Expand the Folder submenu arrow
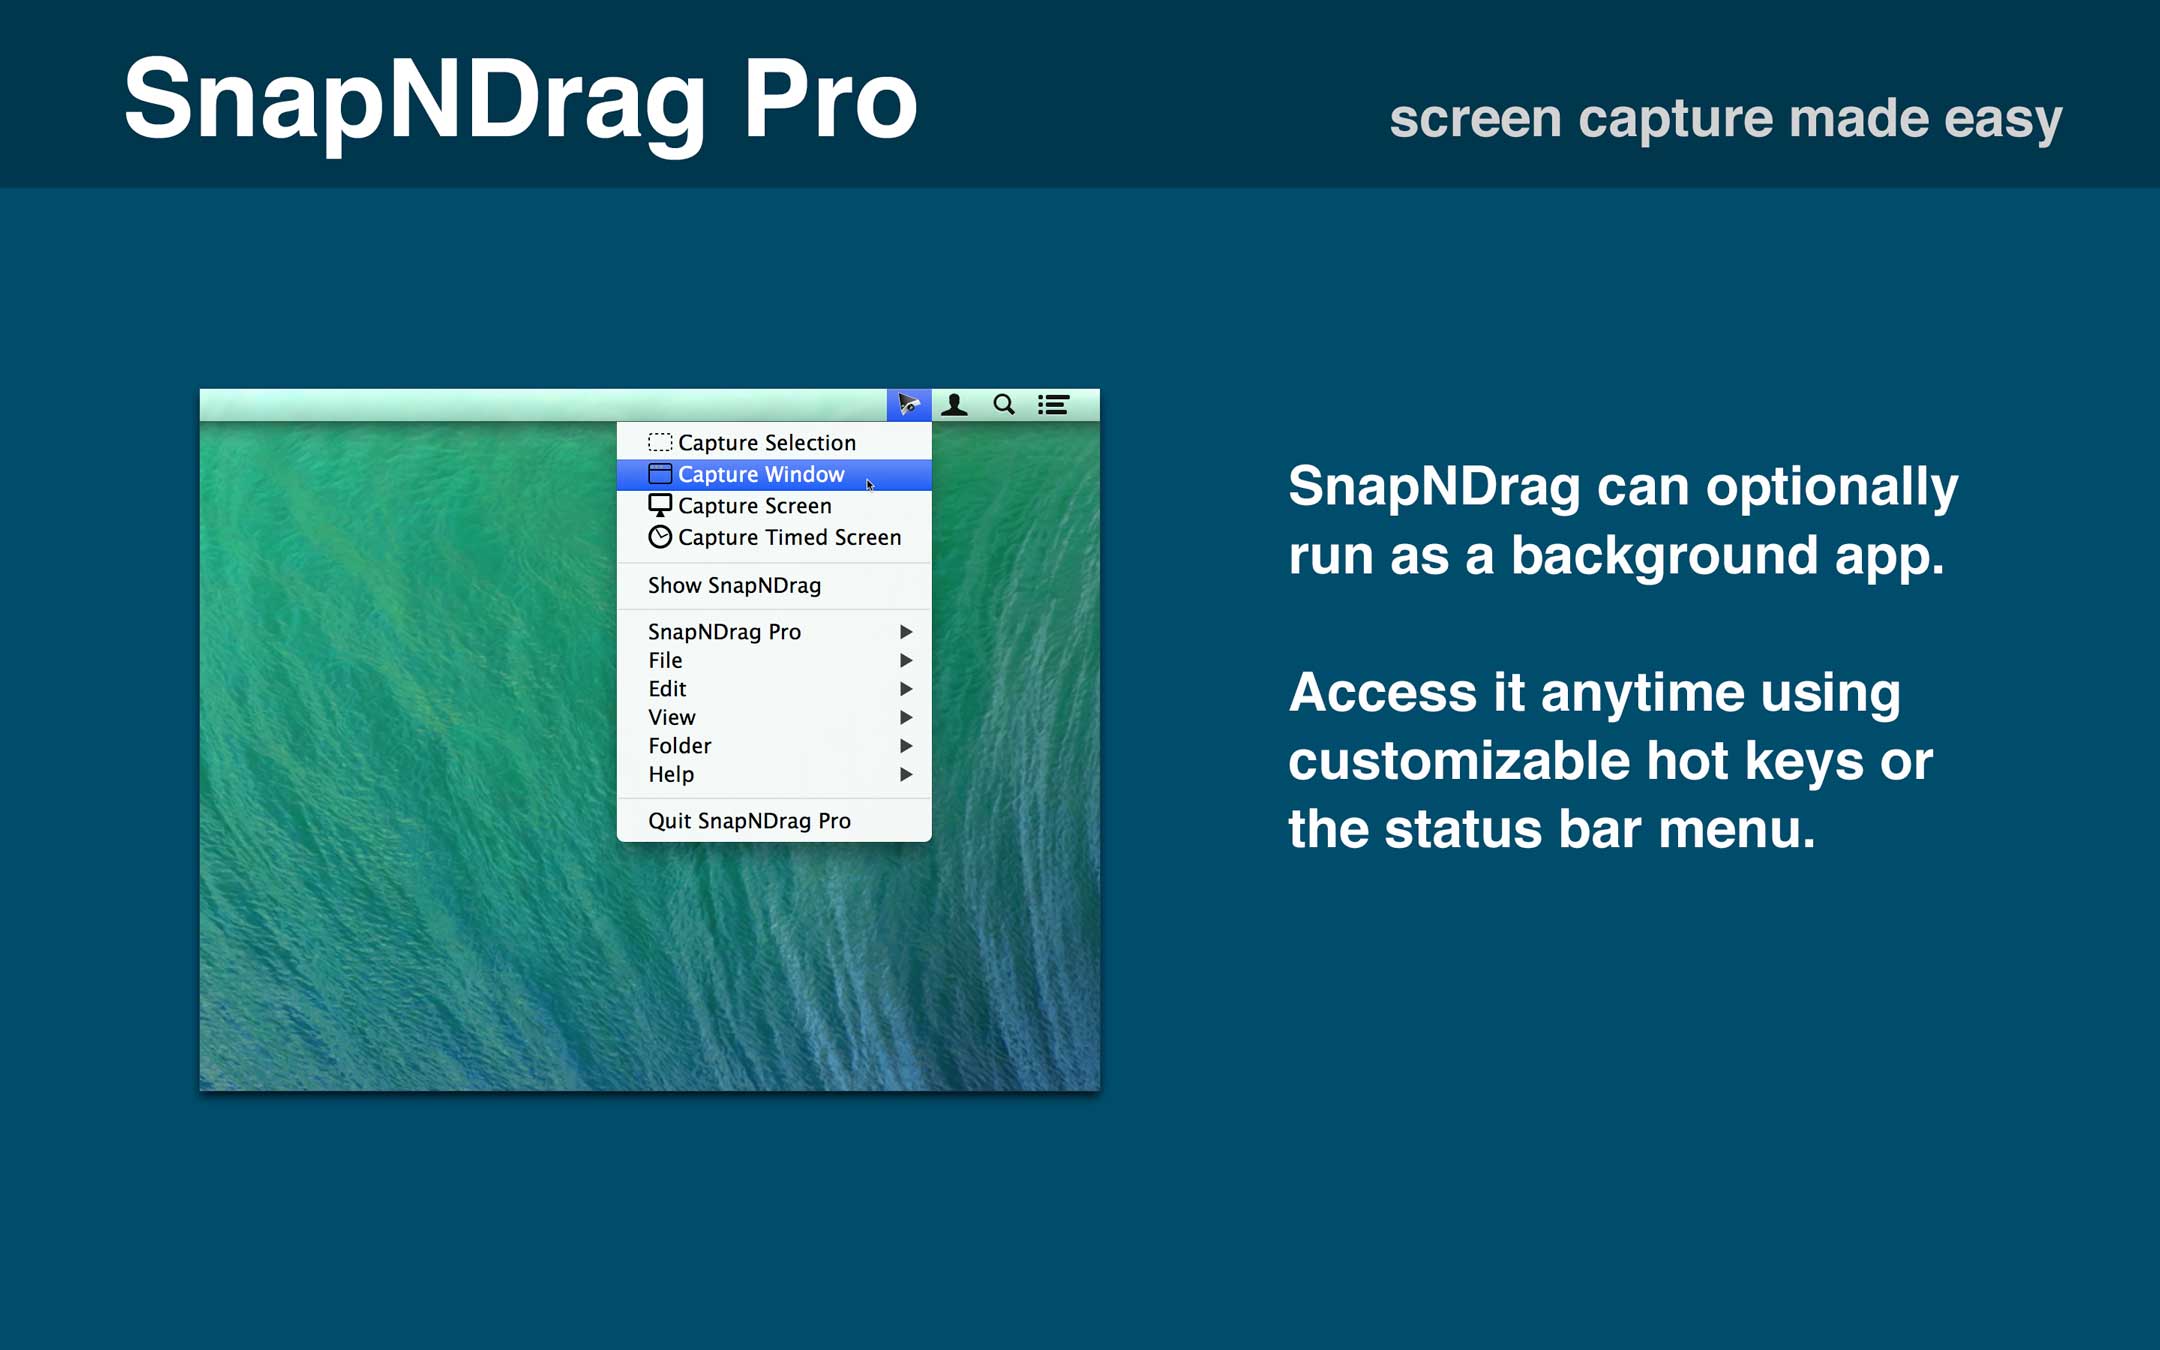The width and height of the screenshot is (2160, 1350). coord(908,745)
